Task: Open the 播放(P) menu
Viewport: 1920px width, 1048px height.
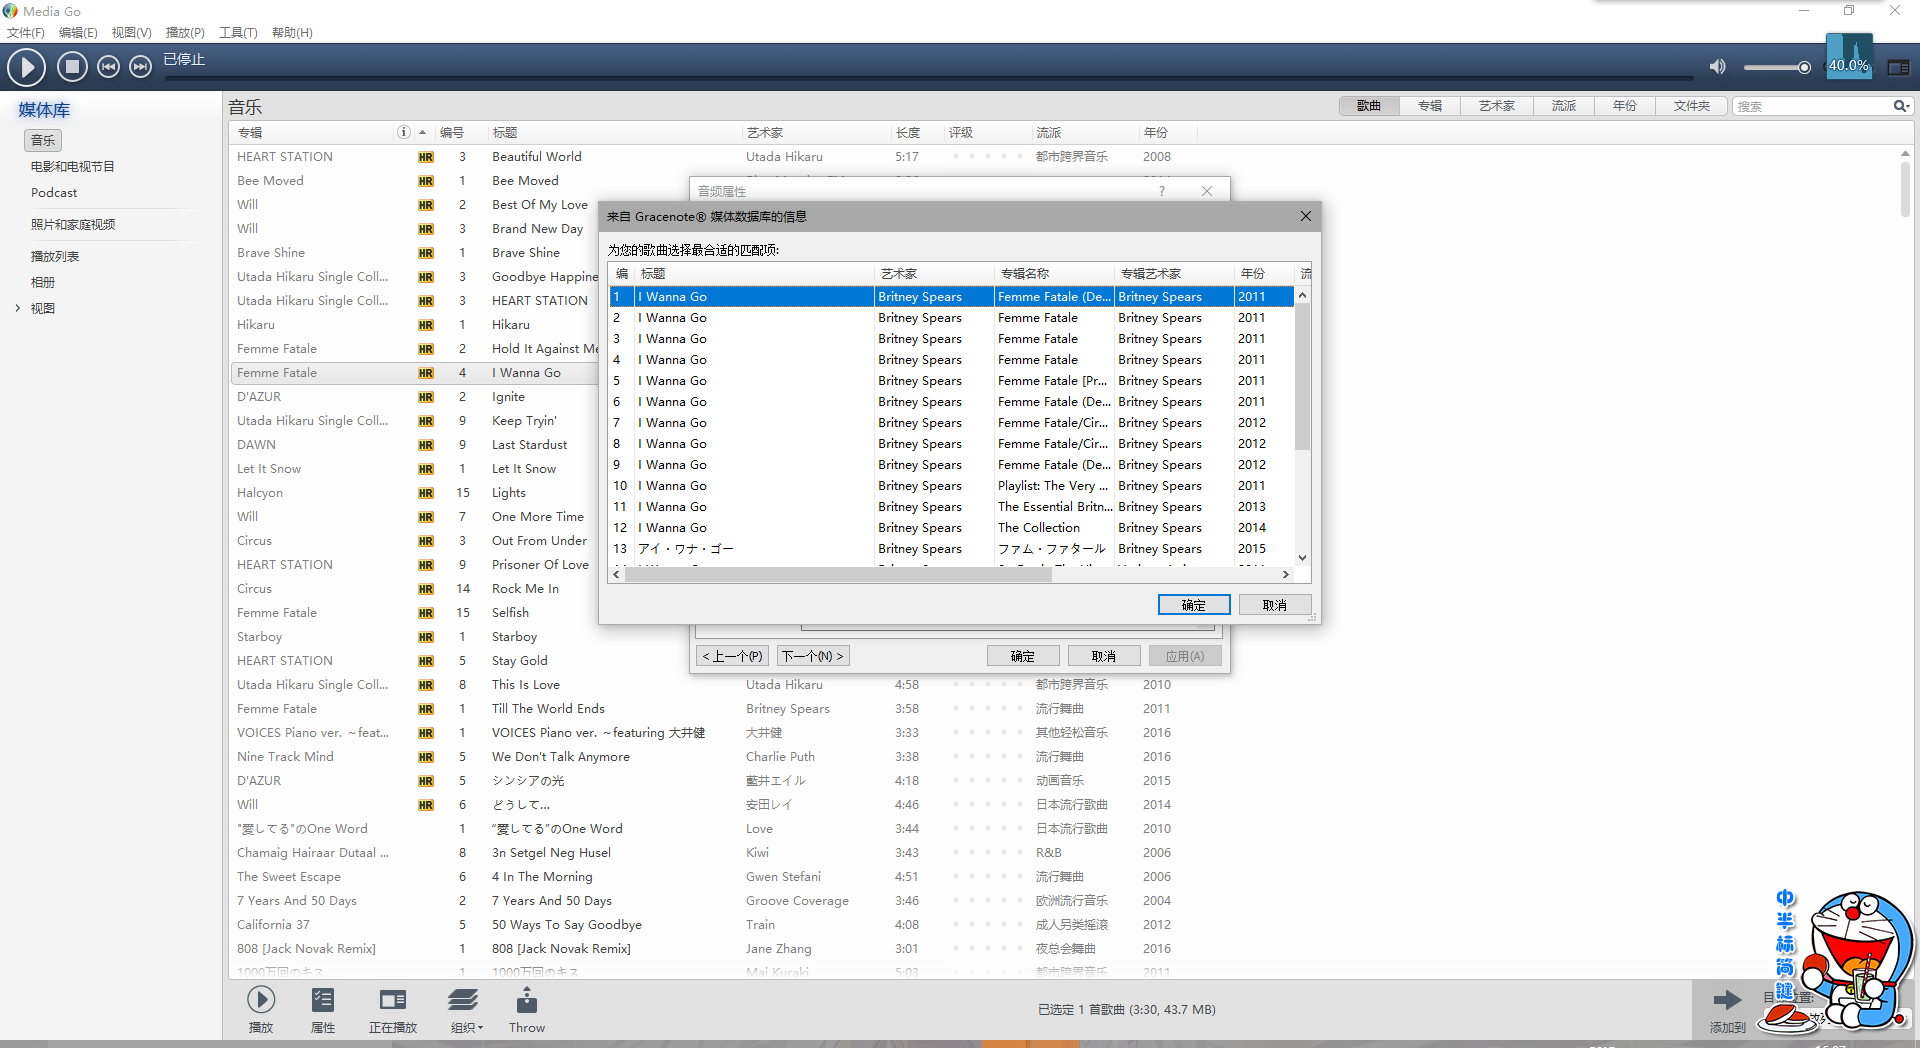Action: [185, 33]
